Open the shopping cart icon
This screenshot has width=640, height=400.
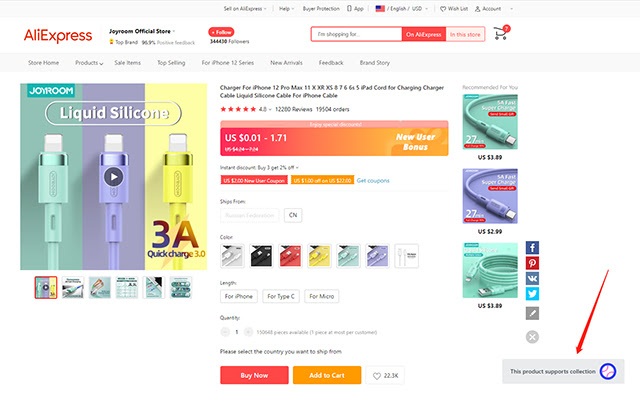tap(500, 33)
